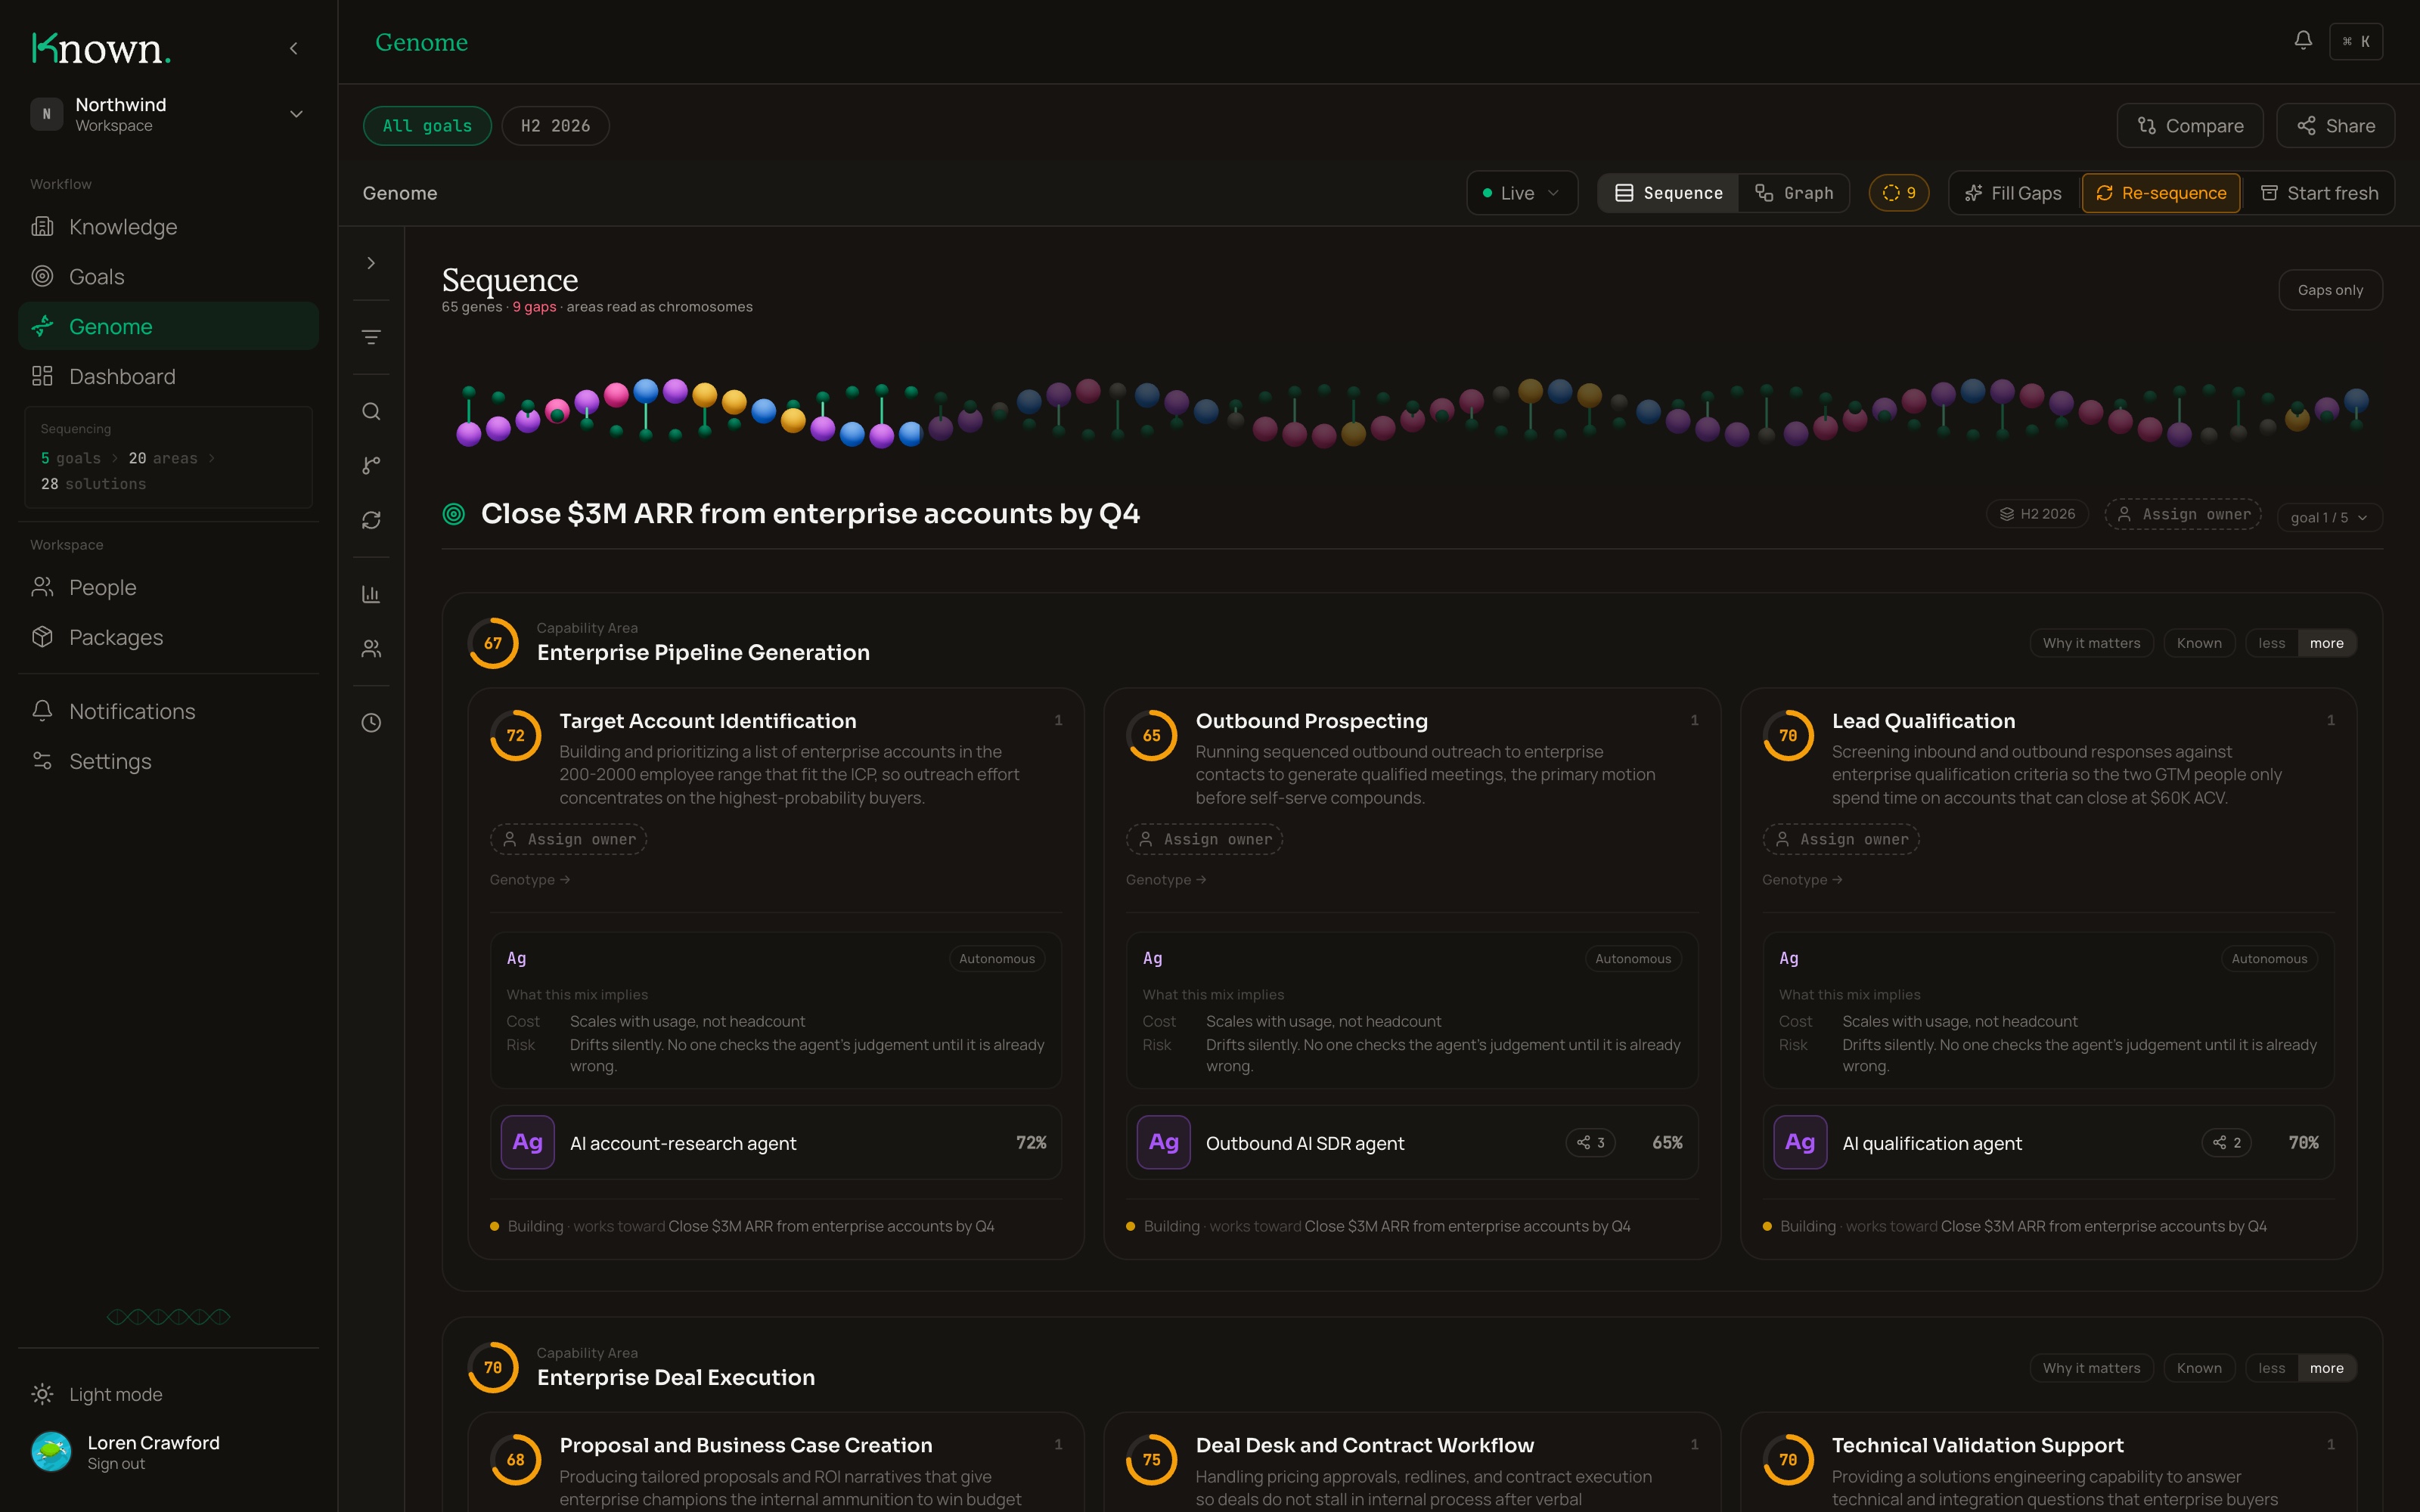Open share count on AI qualification agent
Screen dimensions: 2420x1512
coord(2227,1143)
